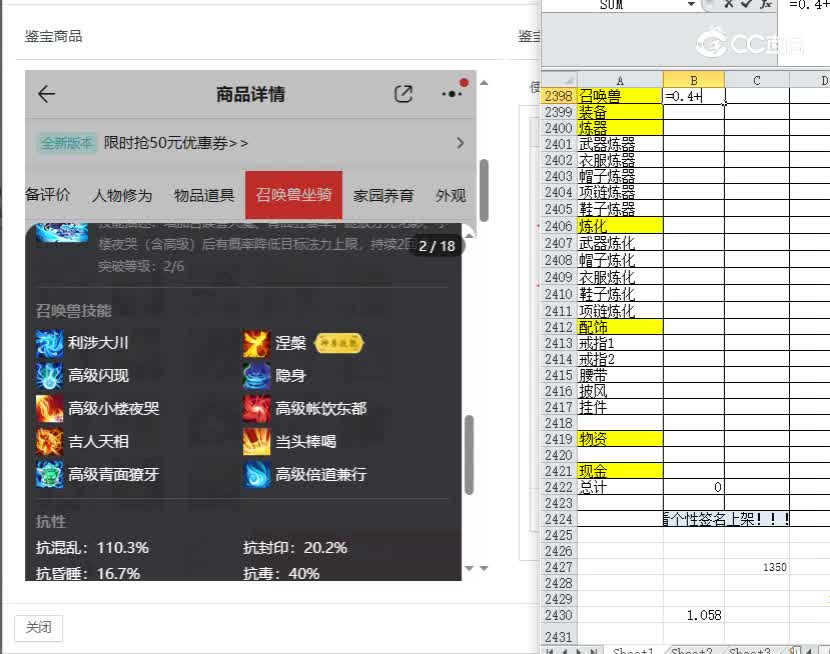Click the 鉴宝商品 heading
Image resolution: width=830 pixels, height=654 pixels.
[x=53, y=36]
